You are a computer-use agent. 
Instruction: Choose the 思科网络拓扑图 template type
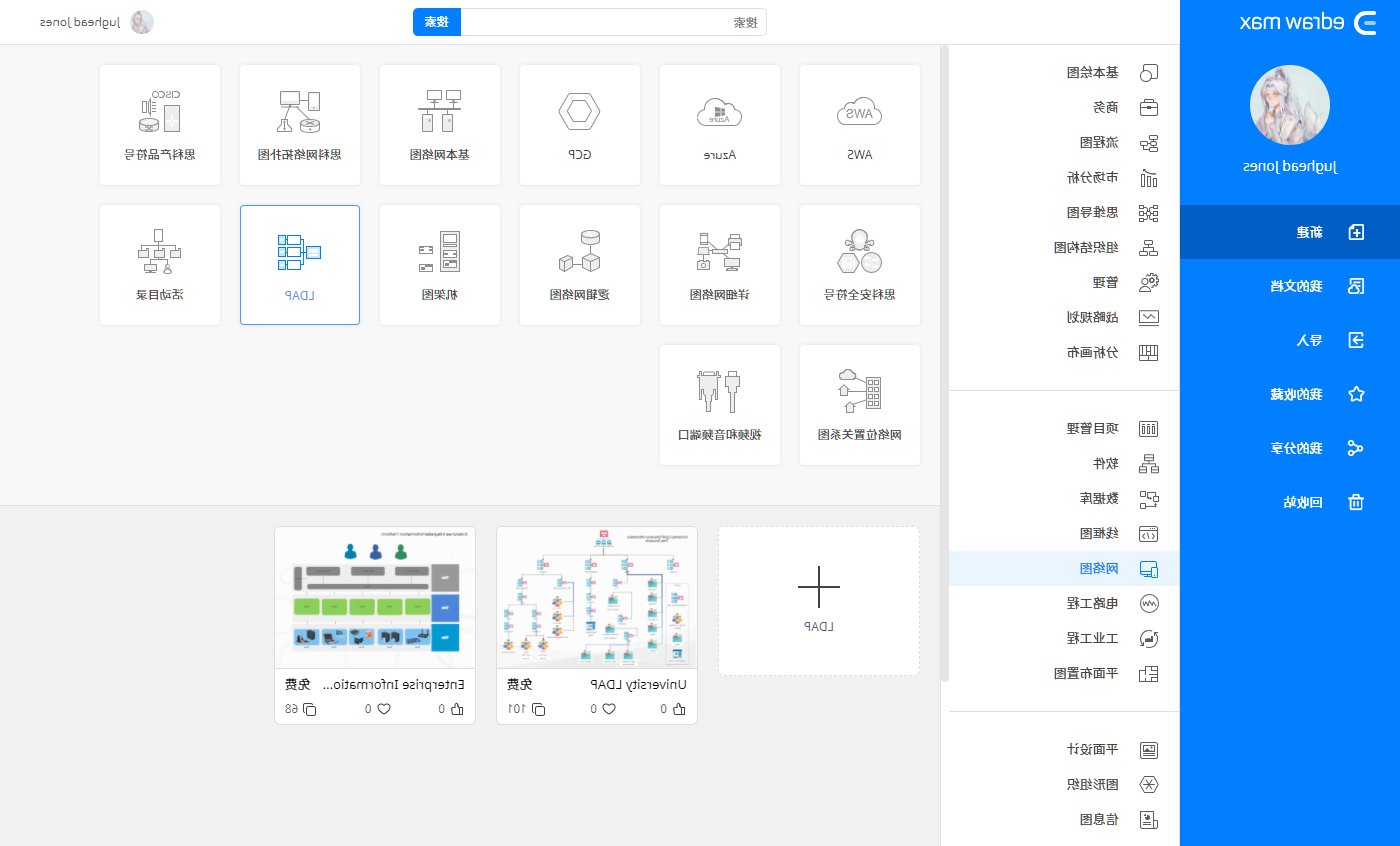[300, 125]
